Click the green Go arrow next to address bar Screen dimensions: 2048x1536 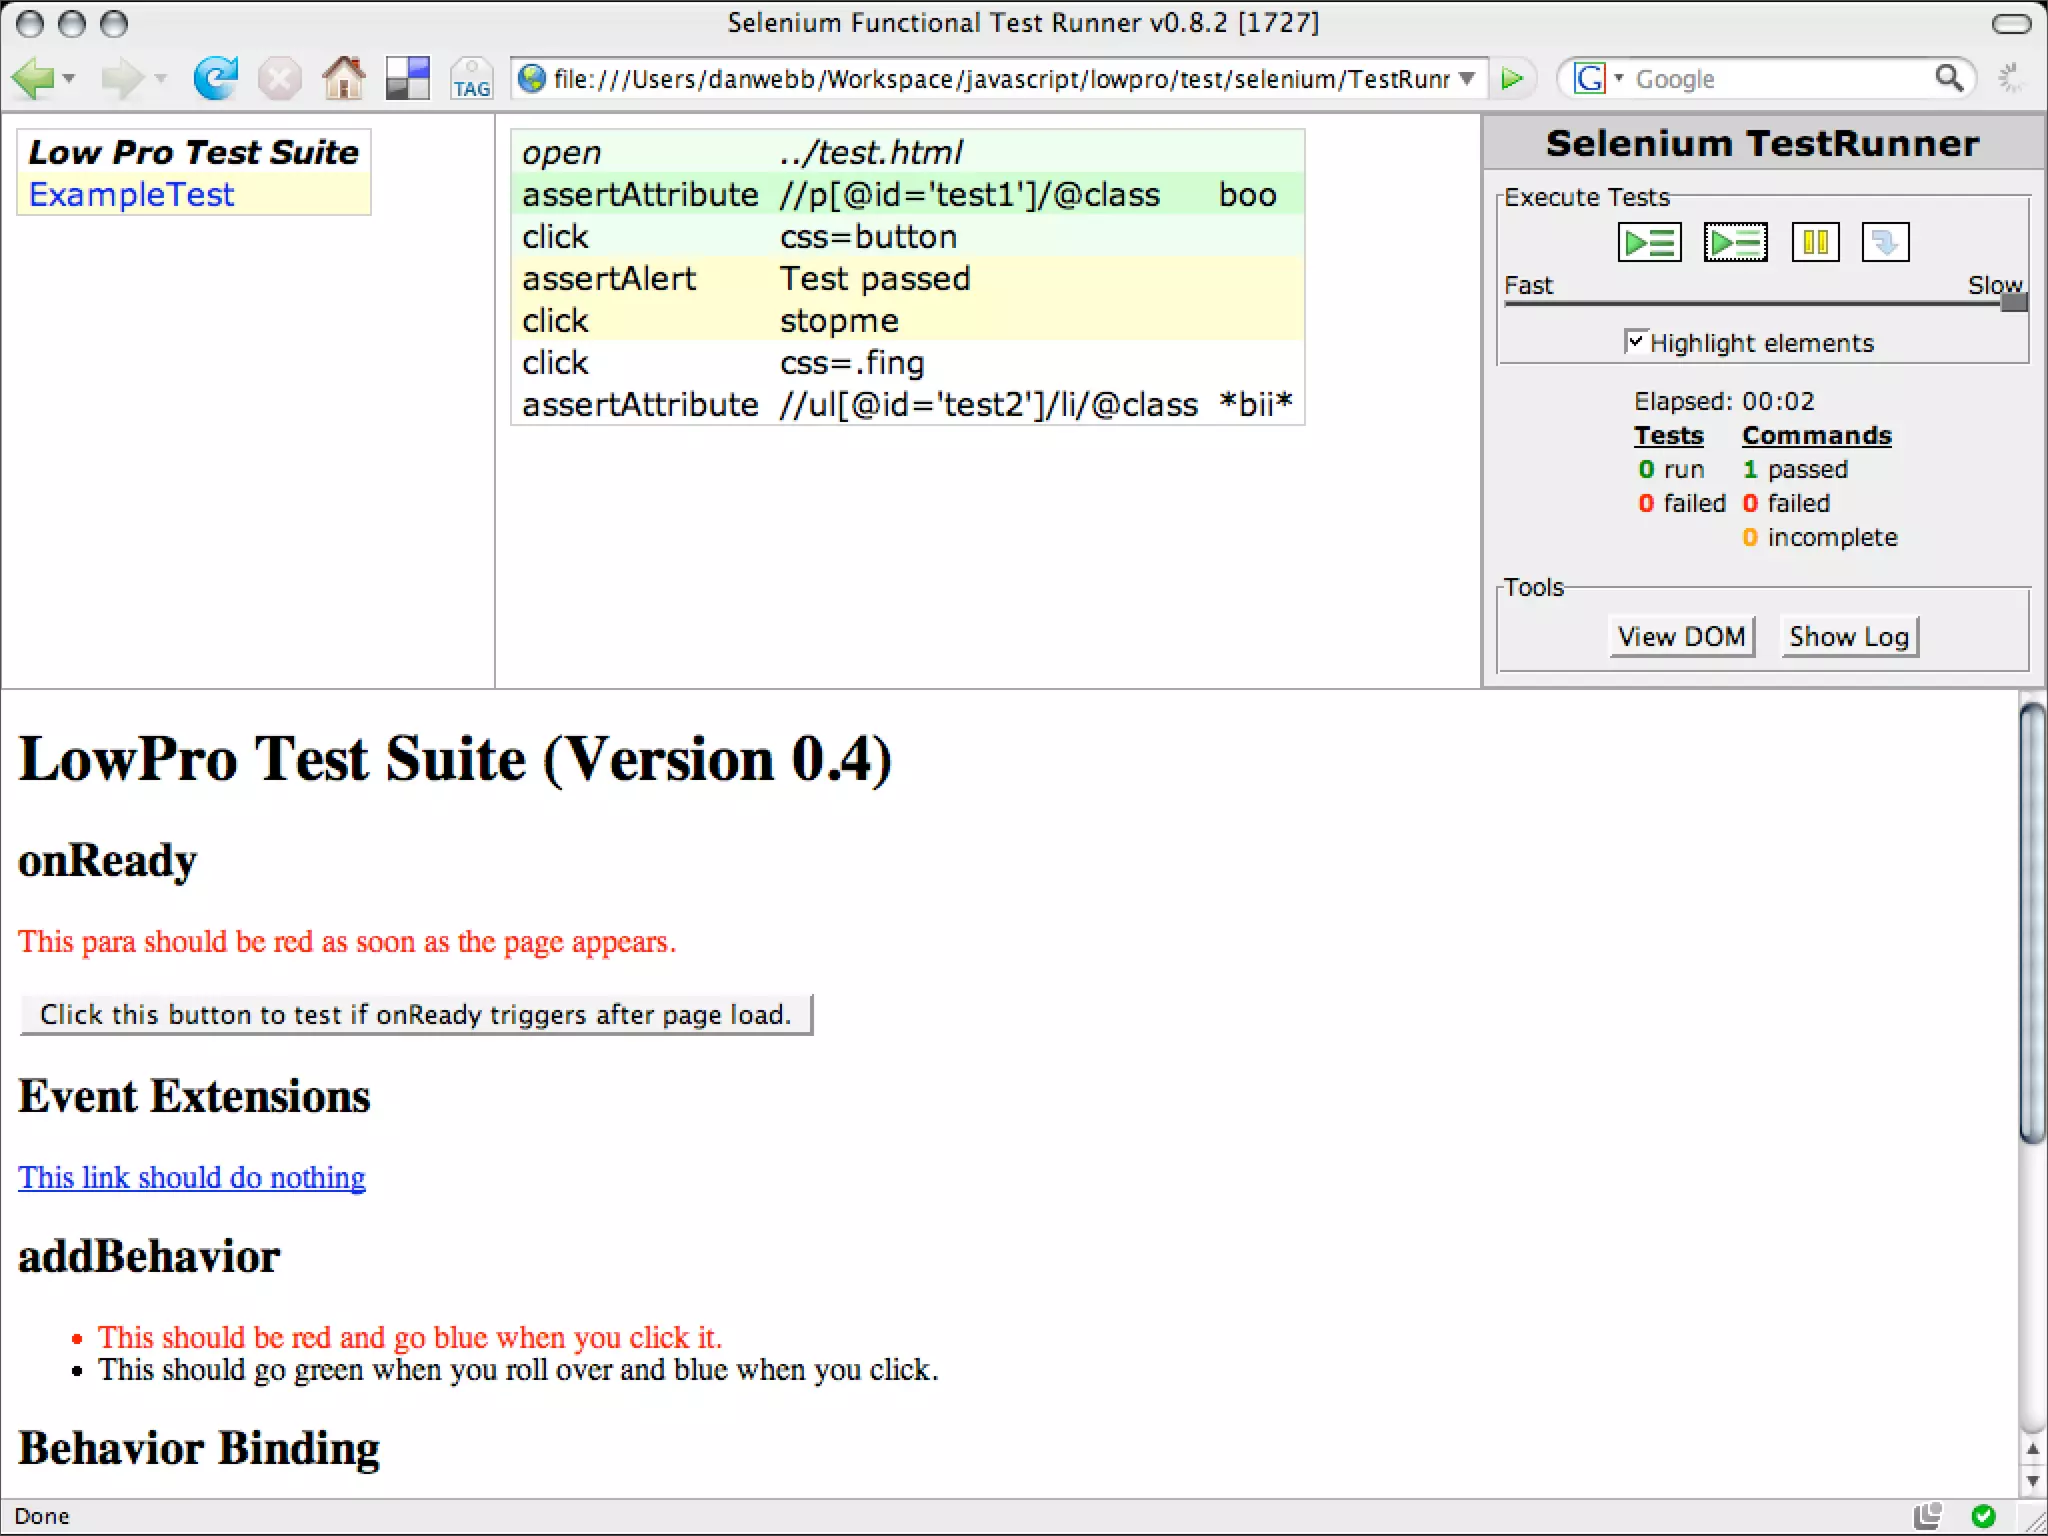click(x=1513, y=78)
